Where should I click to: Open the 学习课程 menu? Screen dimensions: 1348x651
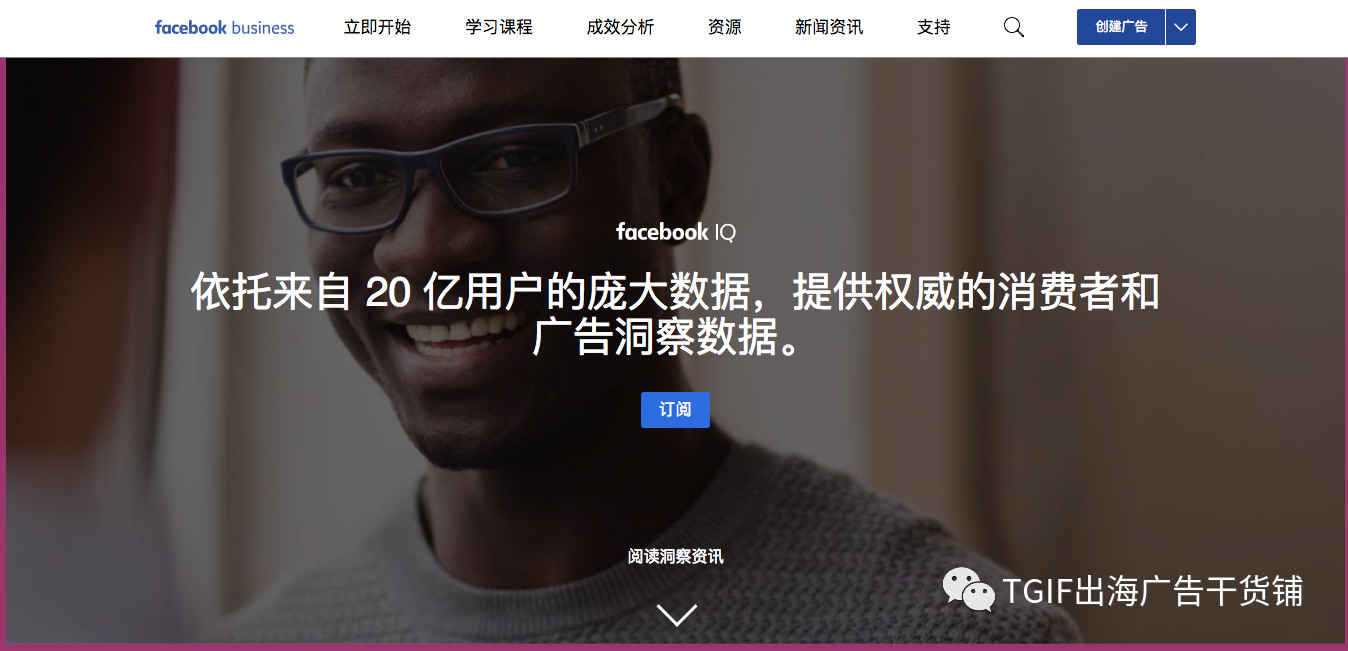pyautogui.click(x=499, y=28)
